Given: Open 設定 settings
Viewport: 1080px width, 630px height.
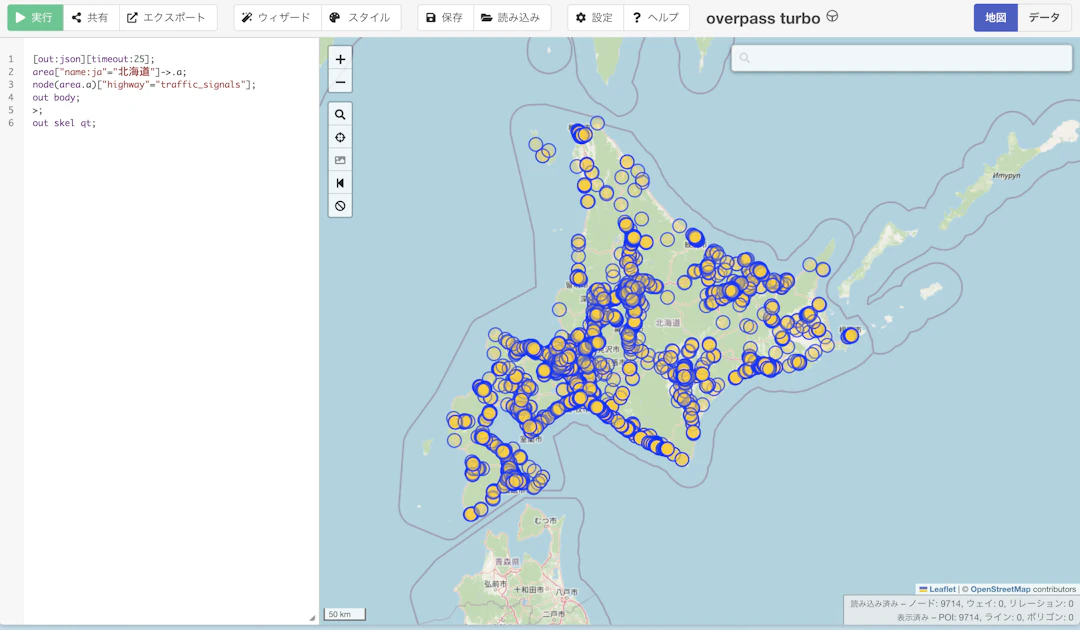Looking at the screenshot, I should click(595, 18).
